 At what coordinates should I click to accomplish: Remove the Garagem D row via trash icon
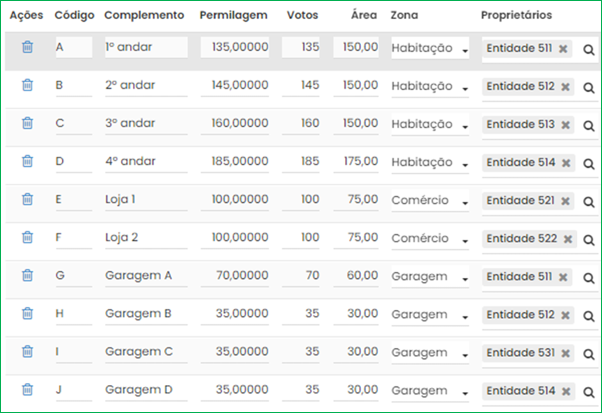point(27,389)
